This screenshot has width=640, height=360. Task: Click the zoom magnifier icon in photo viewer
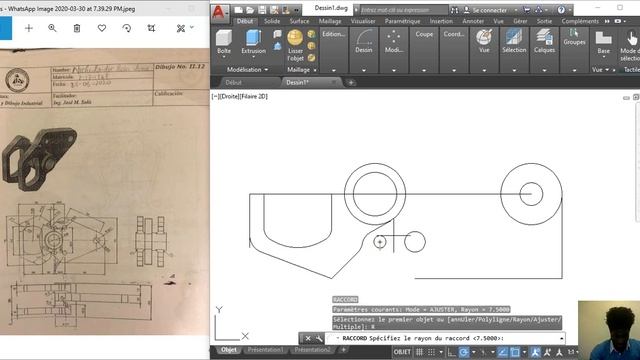[x=52, y=28]
